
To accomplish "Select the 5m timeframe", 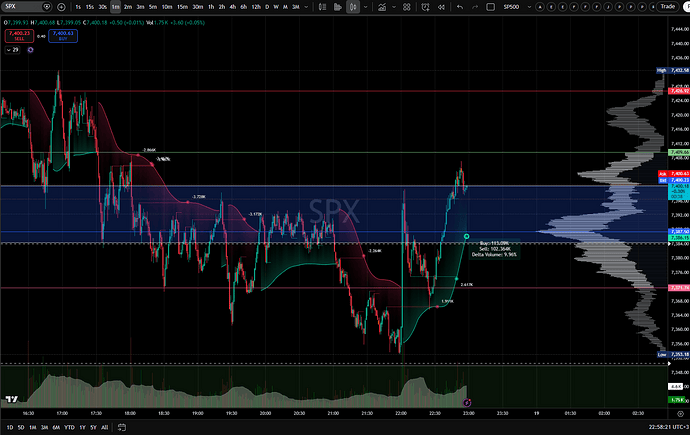I will (x=153, y=7).
